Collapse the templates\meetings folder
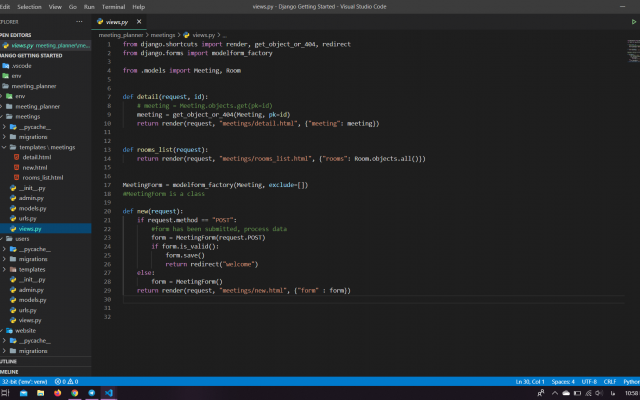Viewport: 640px width, 400px height. pos(47,147)
